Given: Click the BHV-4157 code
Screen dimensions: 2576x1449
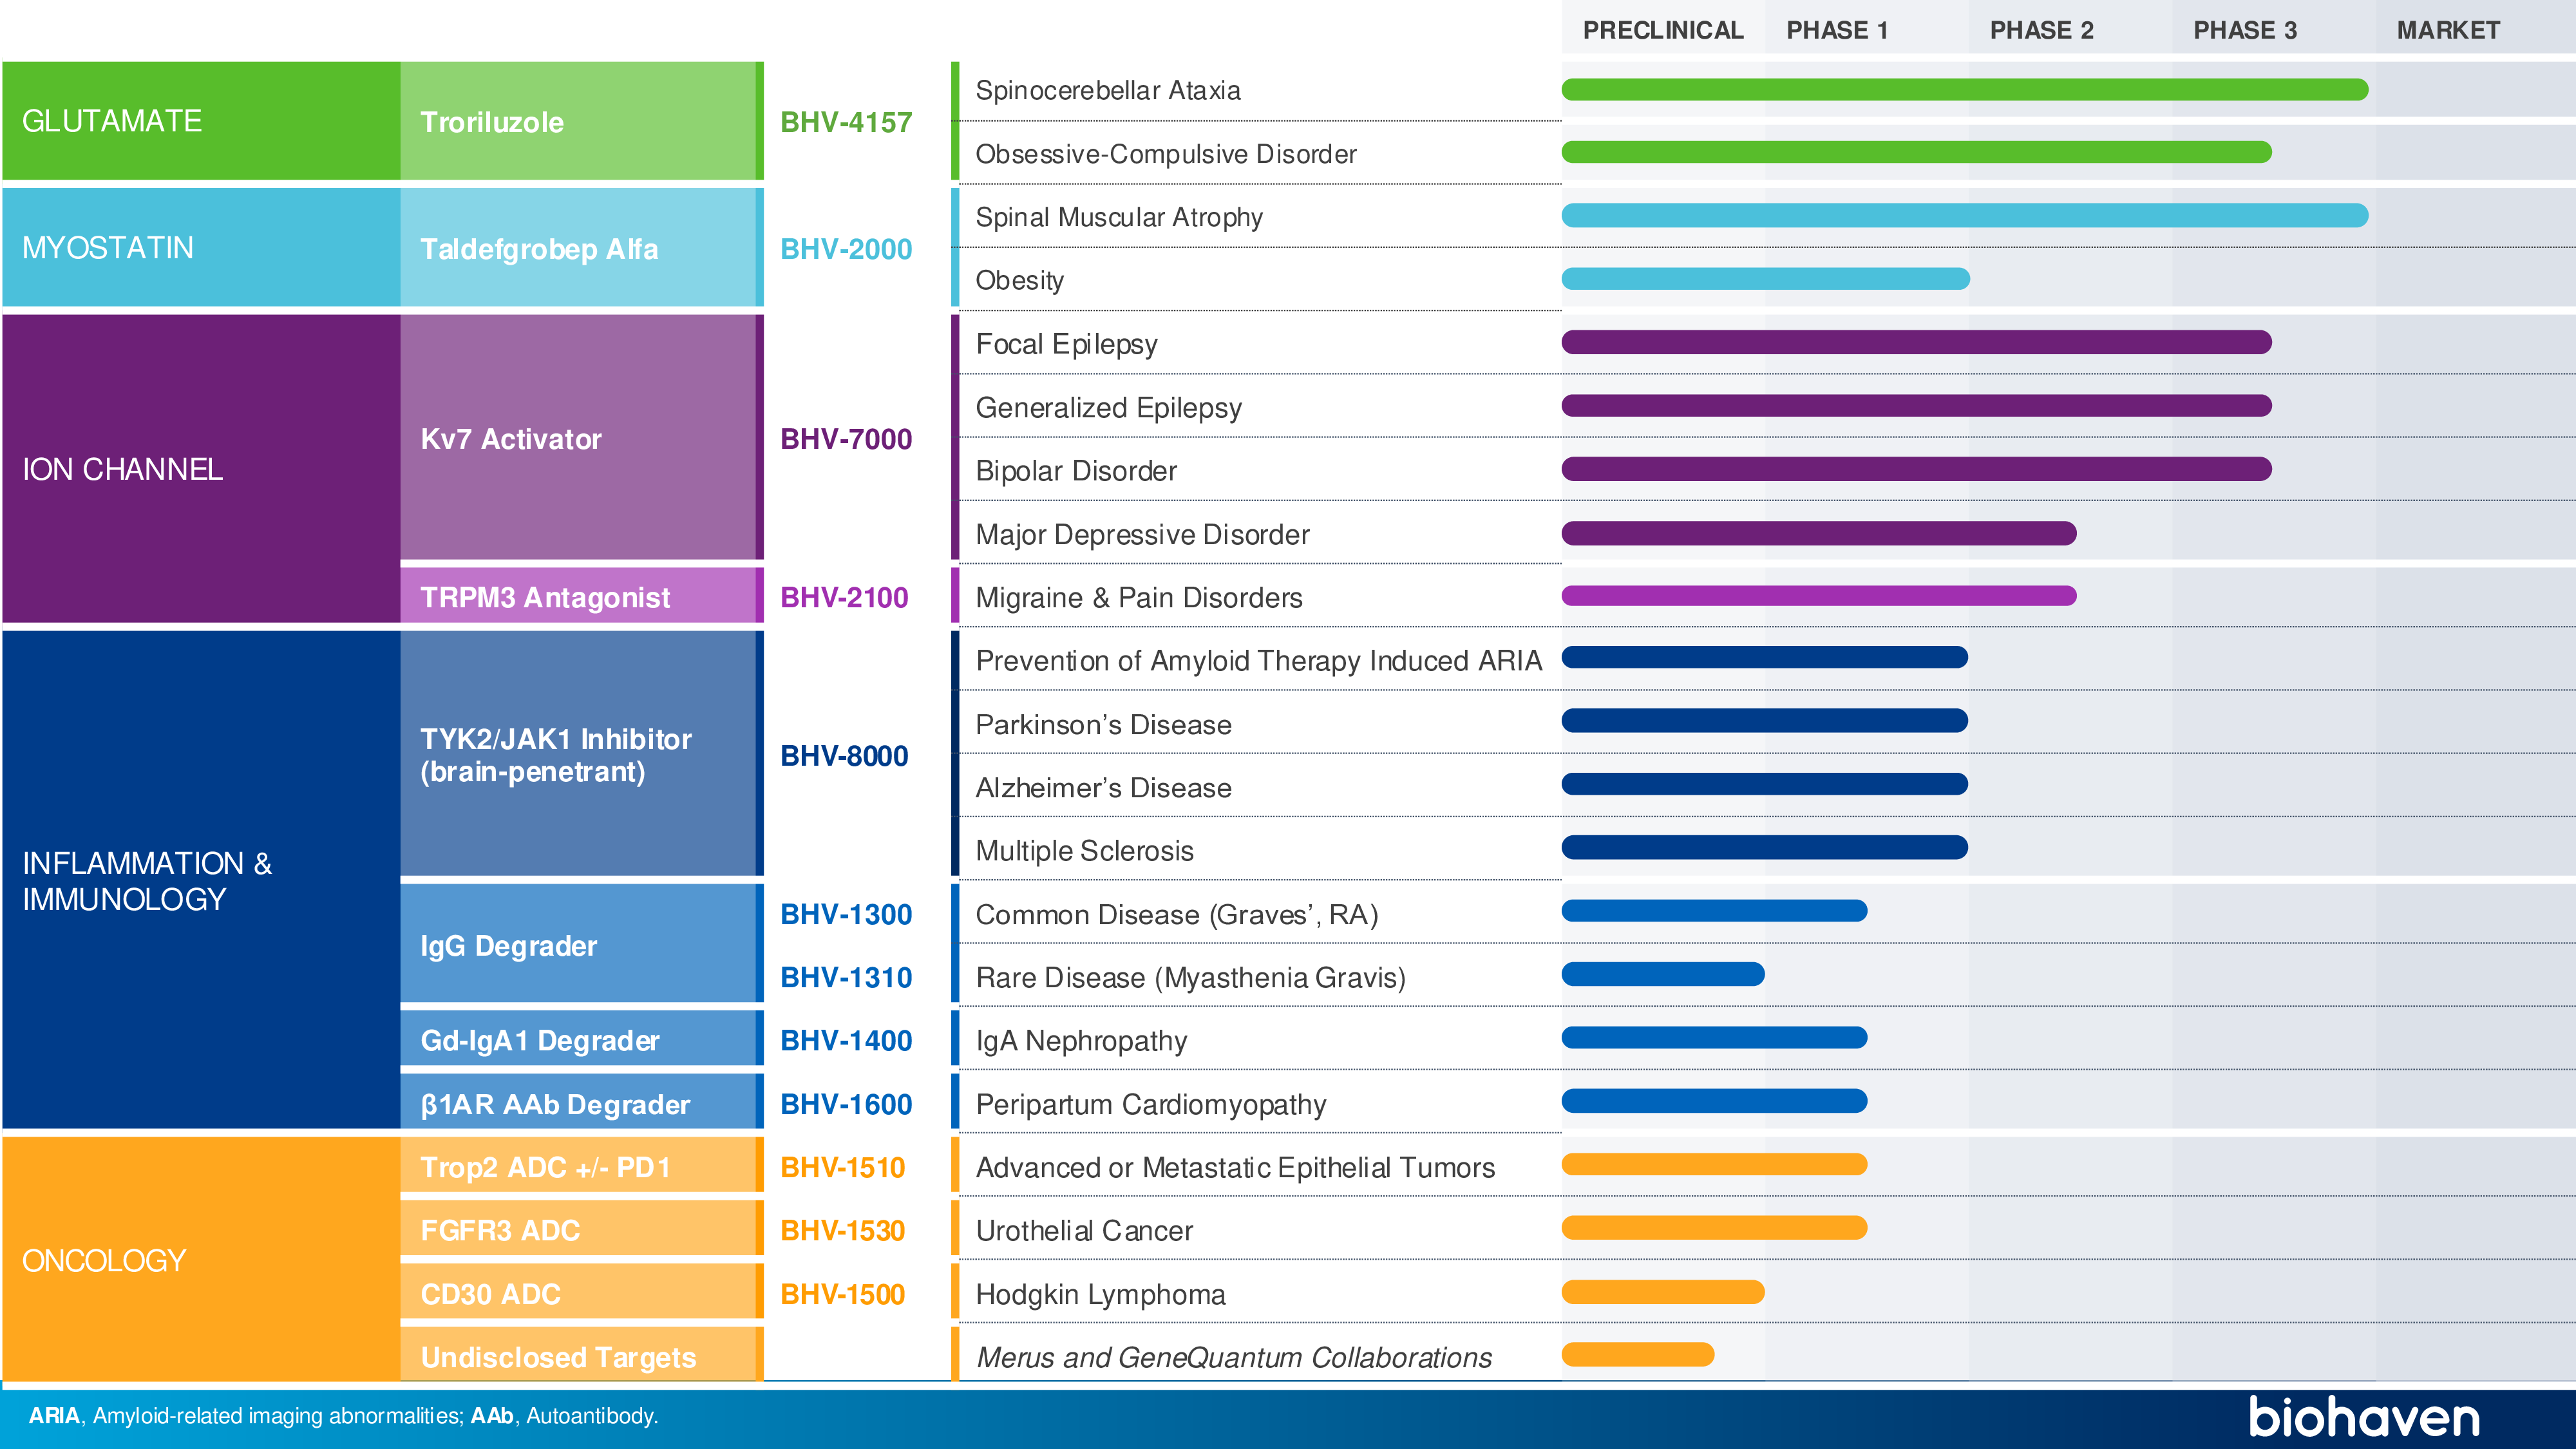Looking at the screenshot, I should [x=846, y=122].
